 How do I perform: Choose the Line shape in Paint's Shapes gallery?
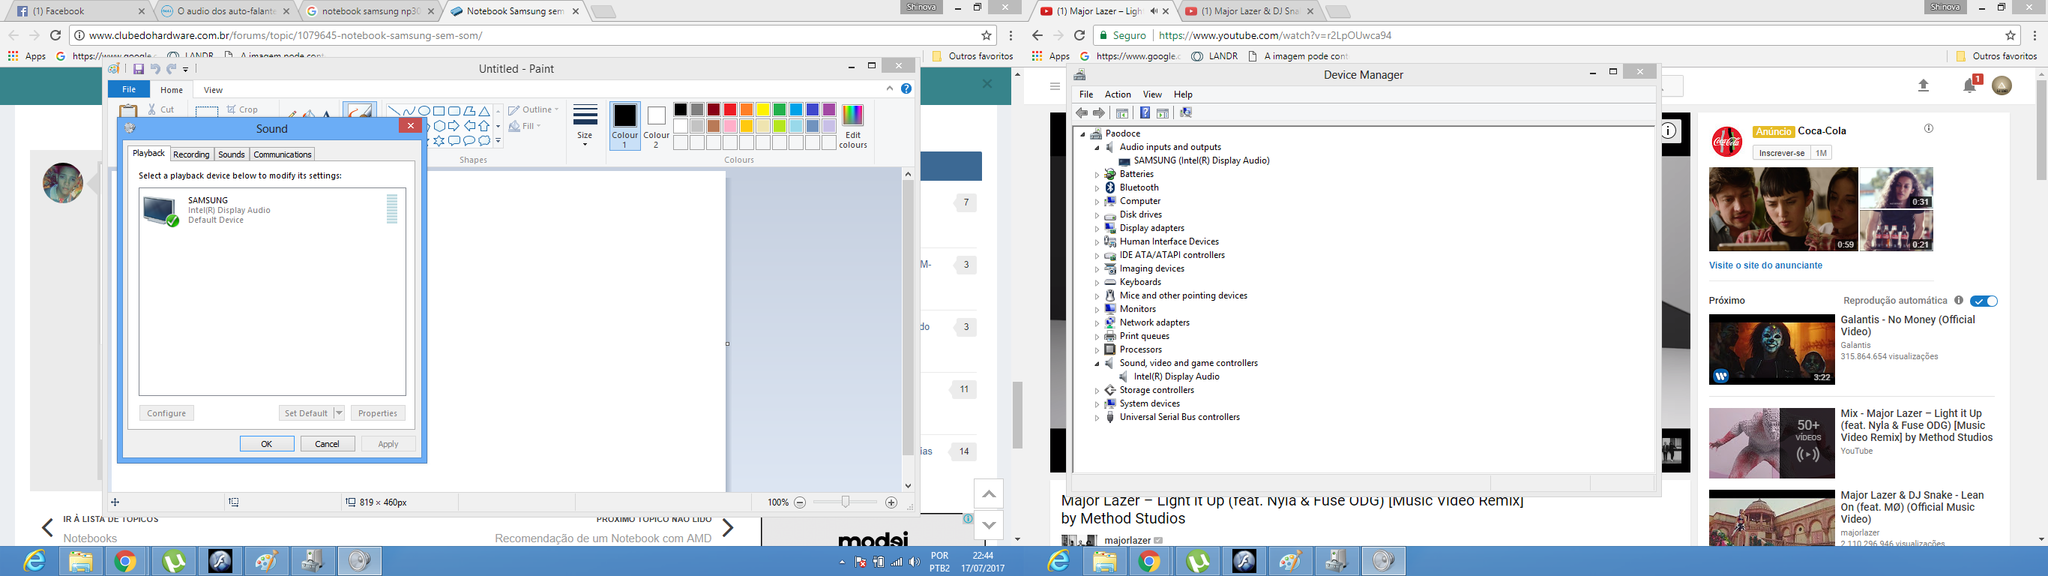click(394, 111)
